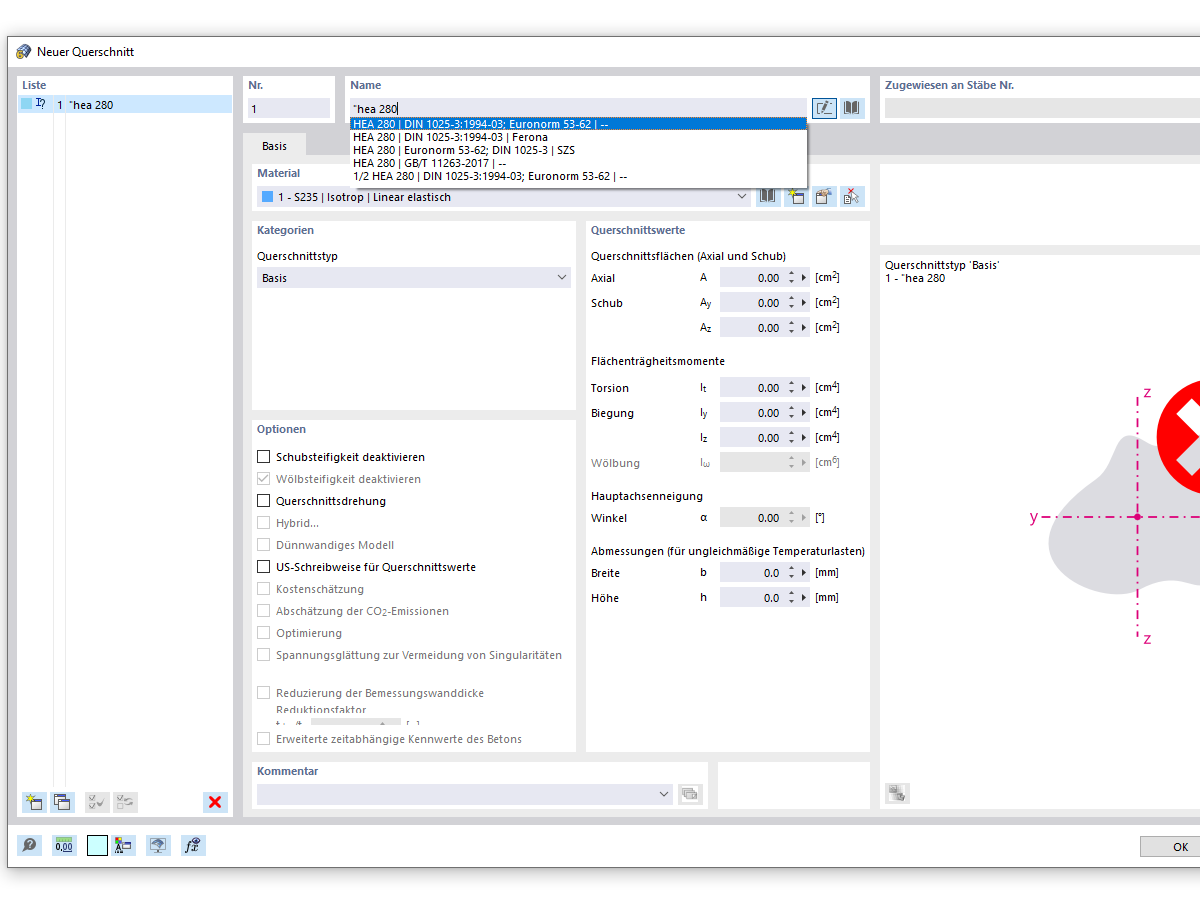Enable US-Schreibweise für Querschnittswerte

(x=264, y=567)
